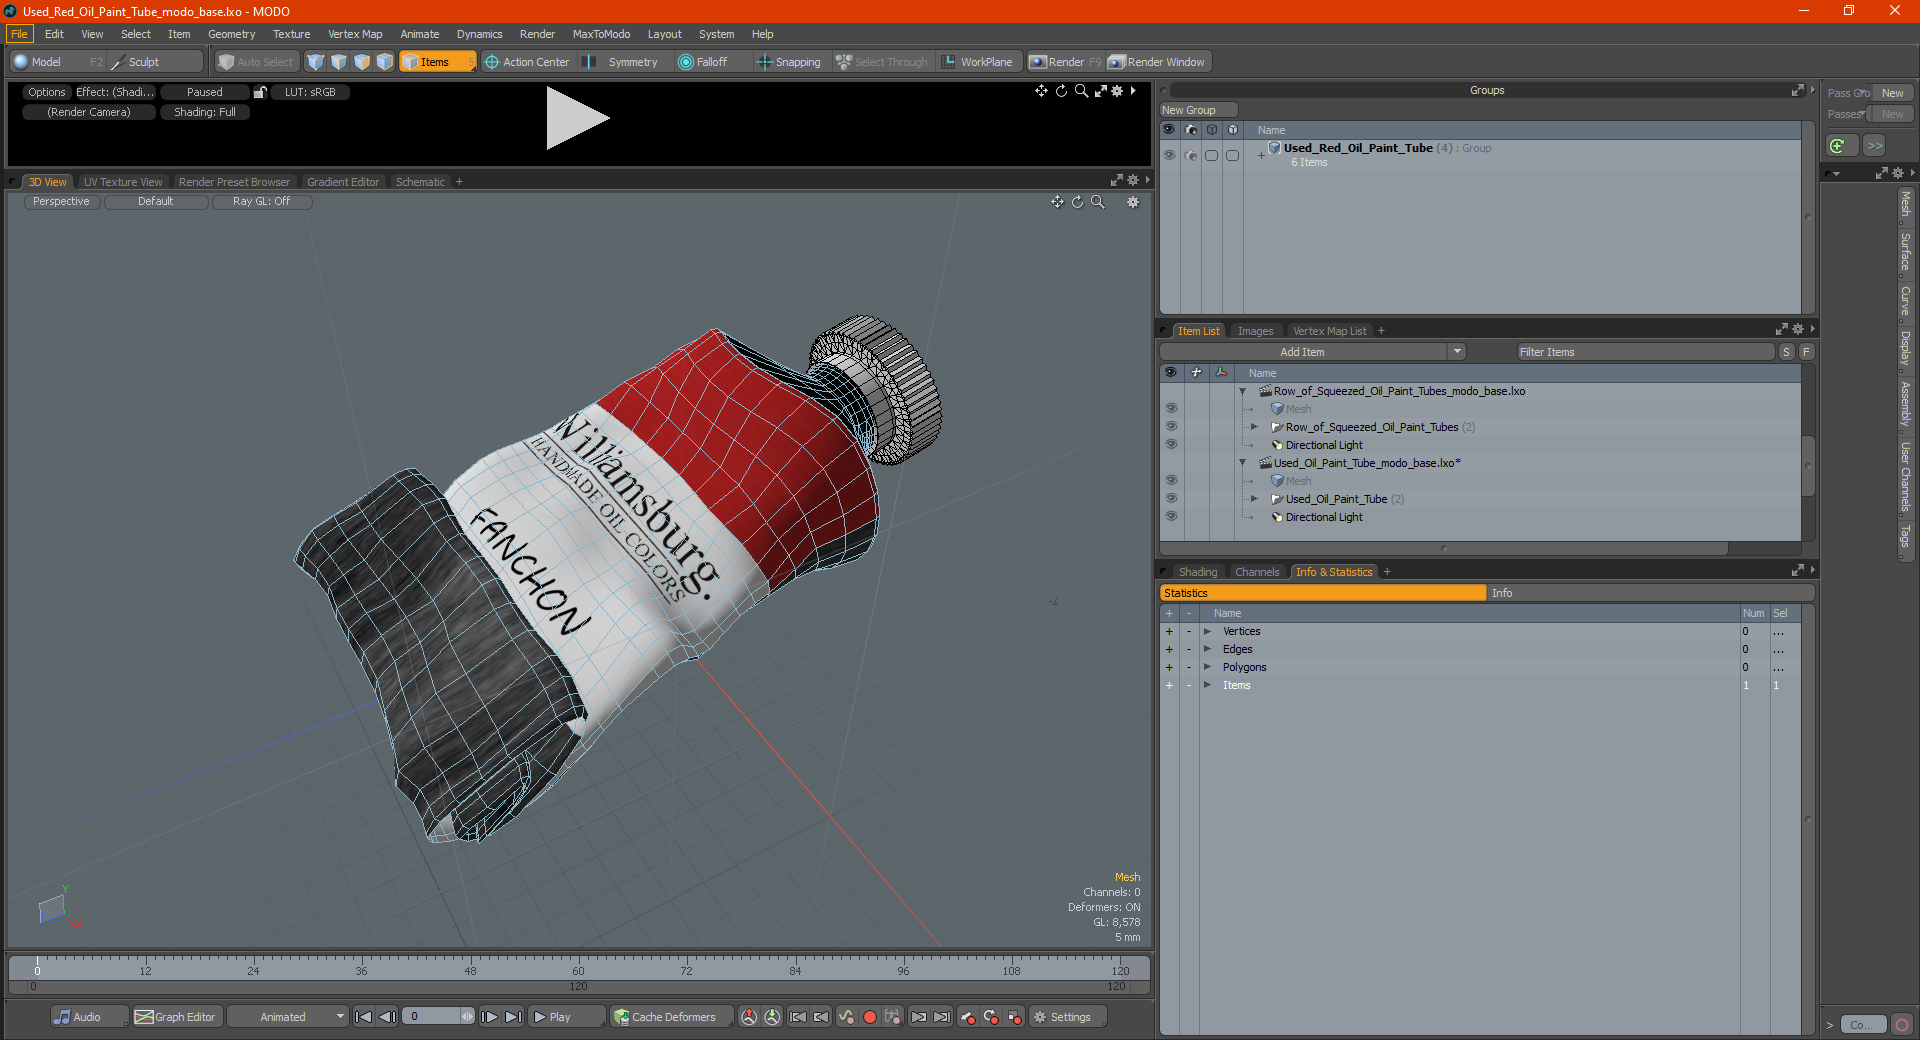The width and height of the screenshot is (1920, 1040).
Task: Toggle Symmetry in toolbar
Action: [x=621, y=62]
